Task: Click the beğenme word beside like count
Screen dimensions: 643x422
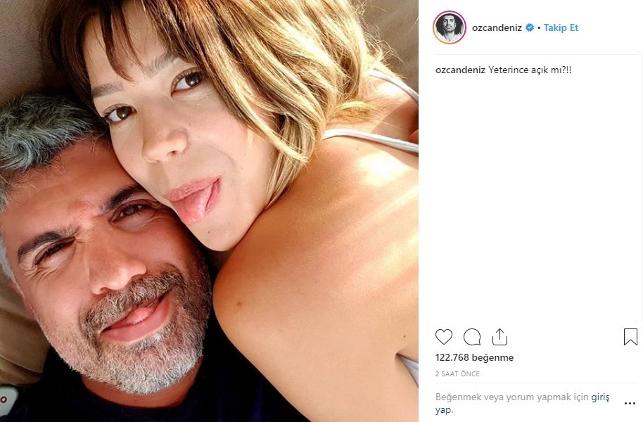Action: (495, 358)
